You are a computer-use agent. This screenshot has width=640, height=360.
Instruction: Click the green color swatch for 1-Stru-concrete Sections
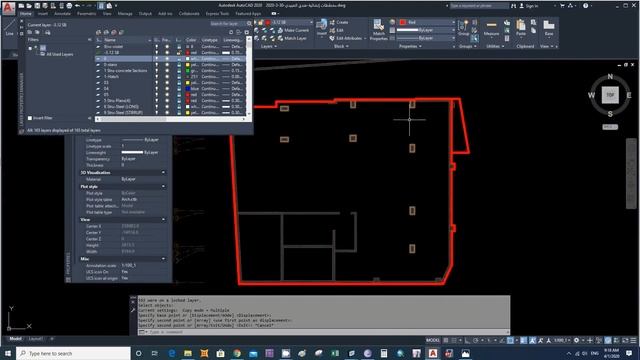pyautogui.click(x=188, y=71)
